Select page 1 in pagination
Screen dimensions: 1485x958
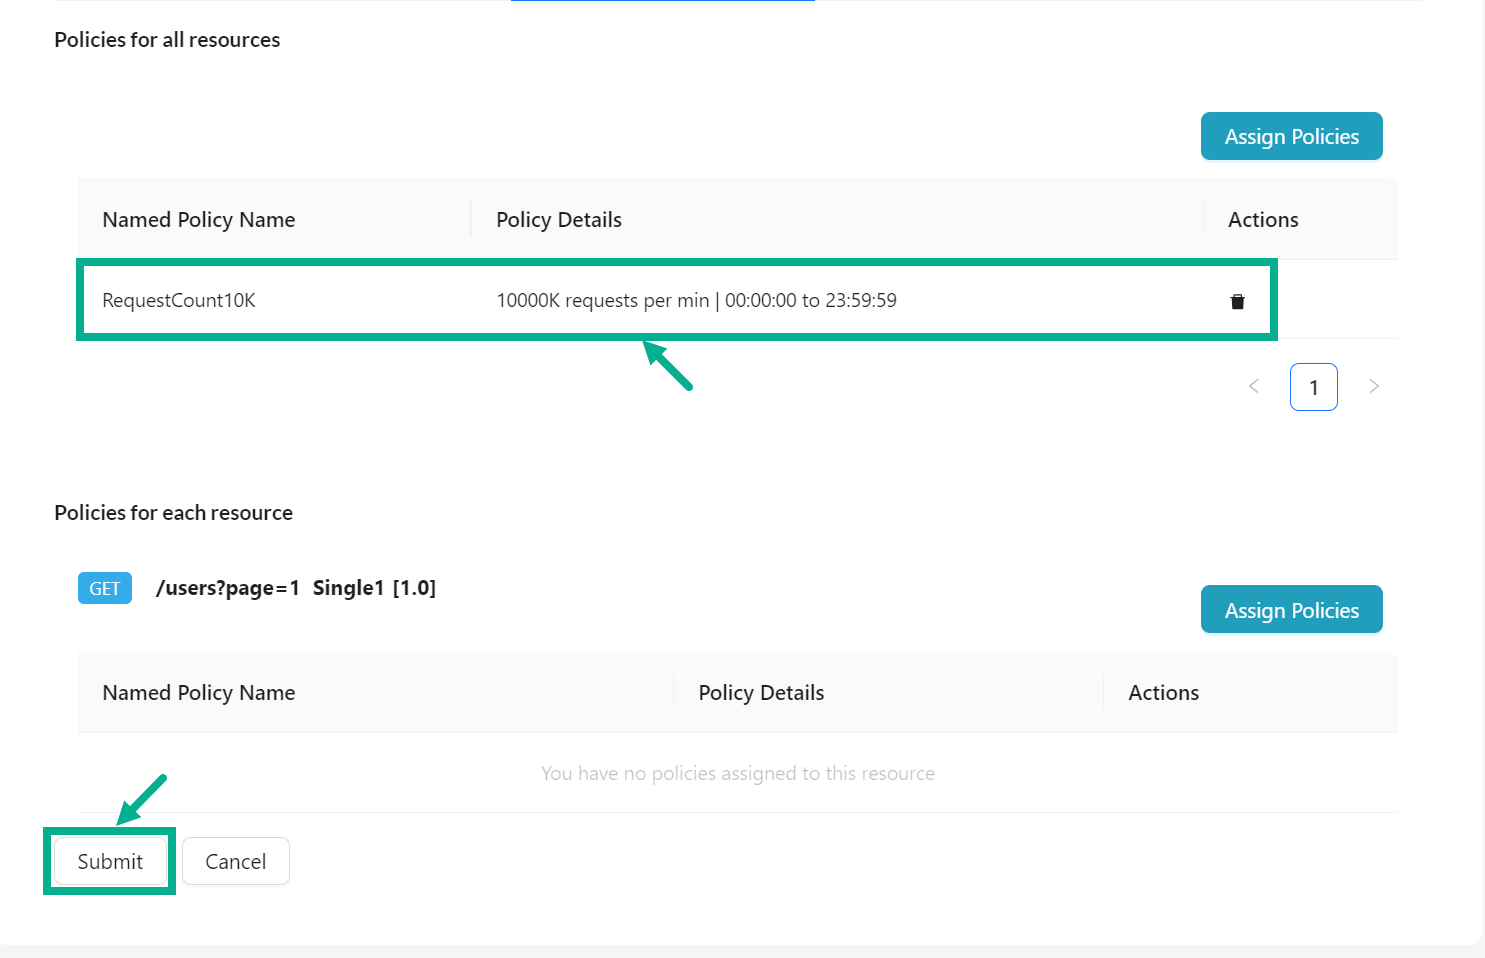point(1314,386)
